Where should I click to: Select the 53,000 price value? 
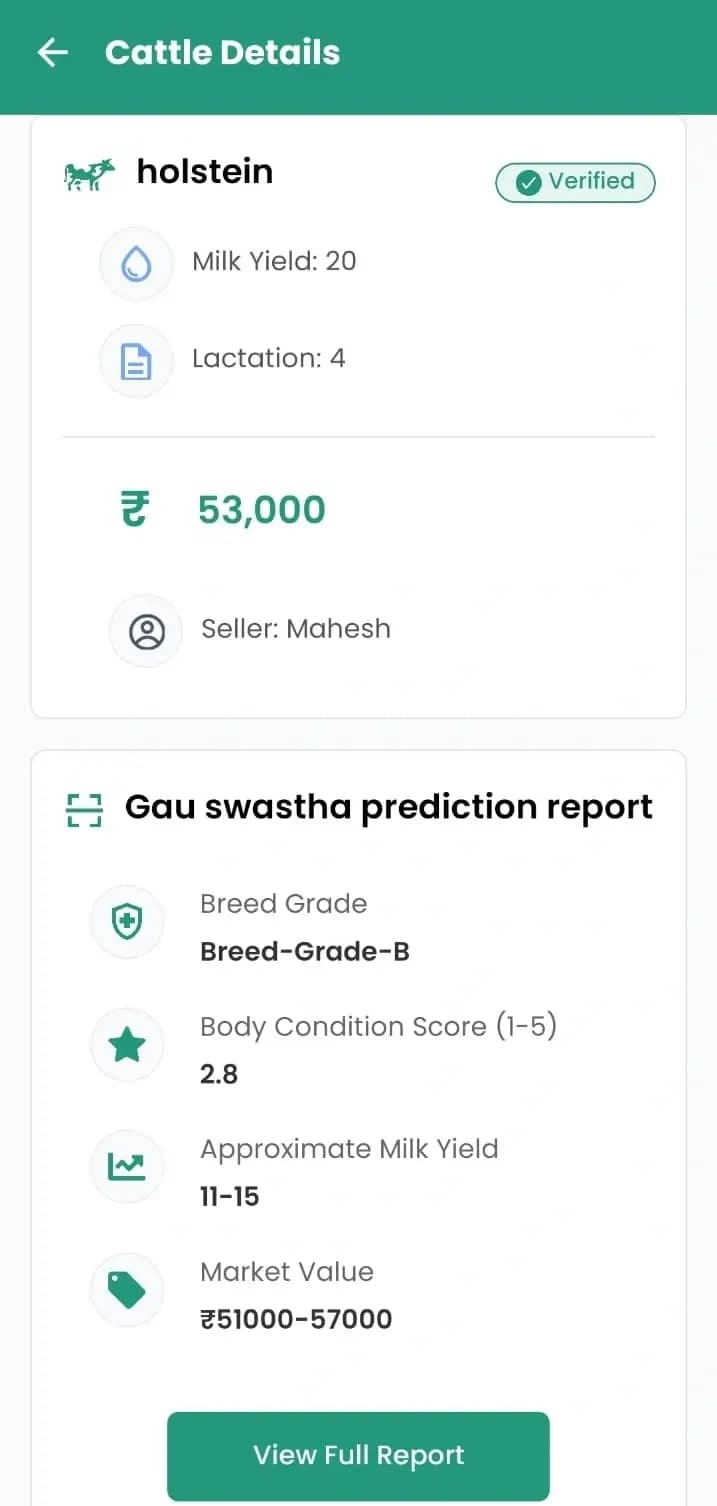click(261, 509)
